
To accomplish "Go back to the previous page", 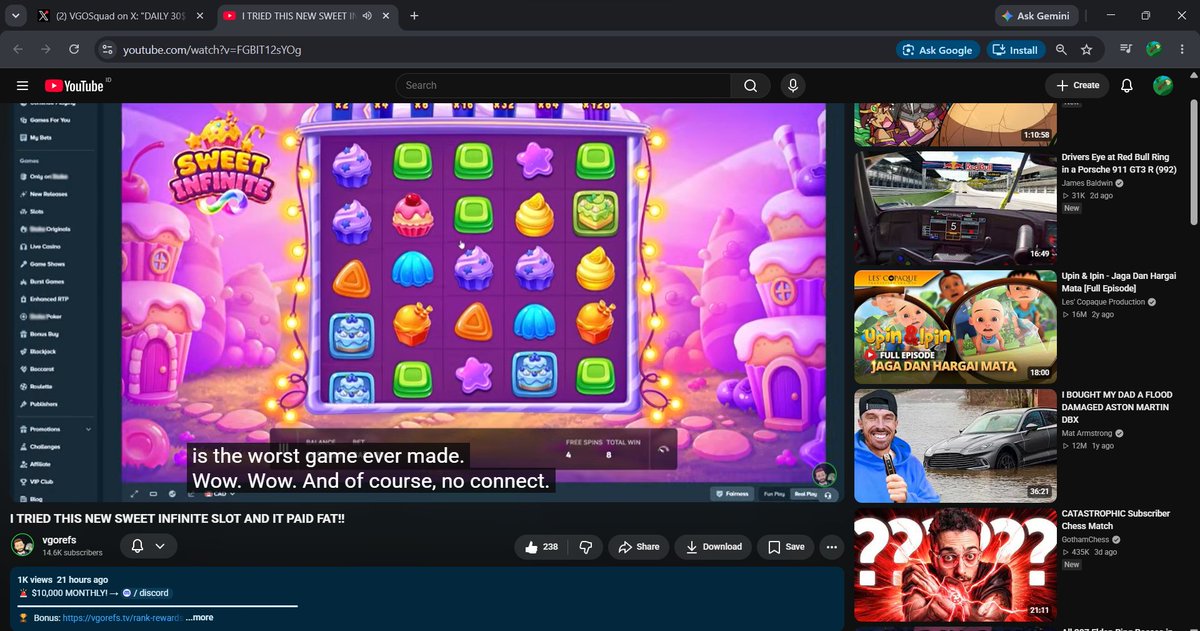I will pyautogui.click(x=19, y=49).
